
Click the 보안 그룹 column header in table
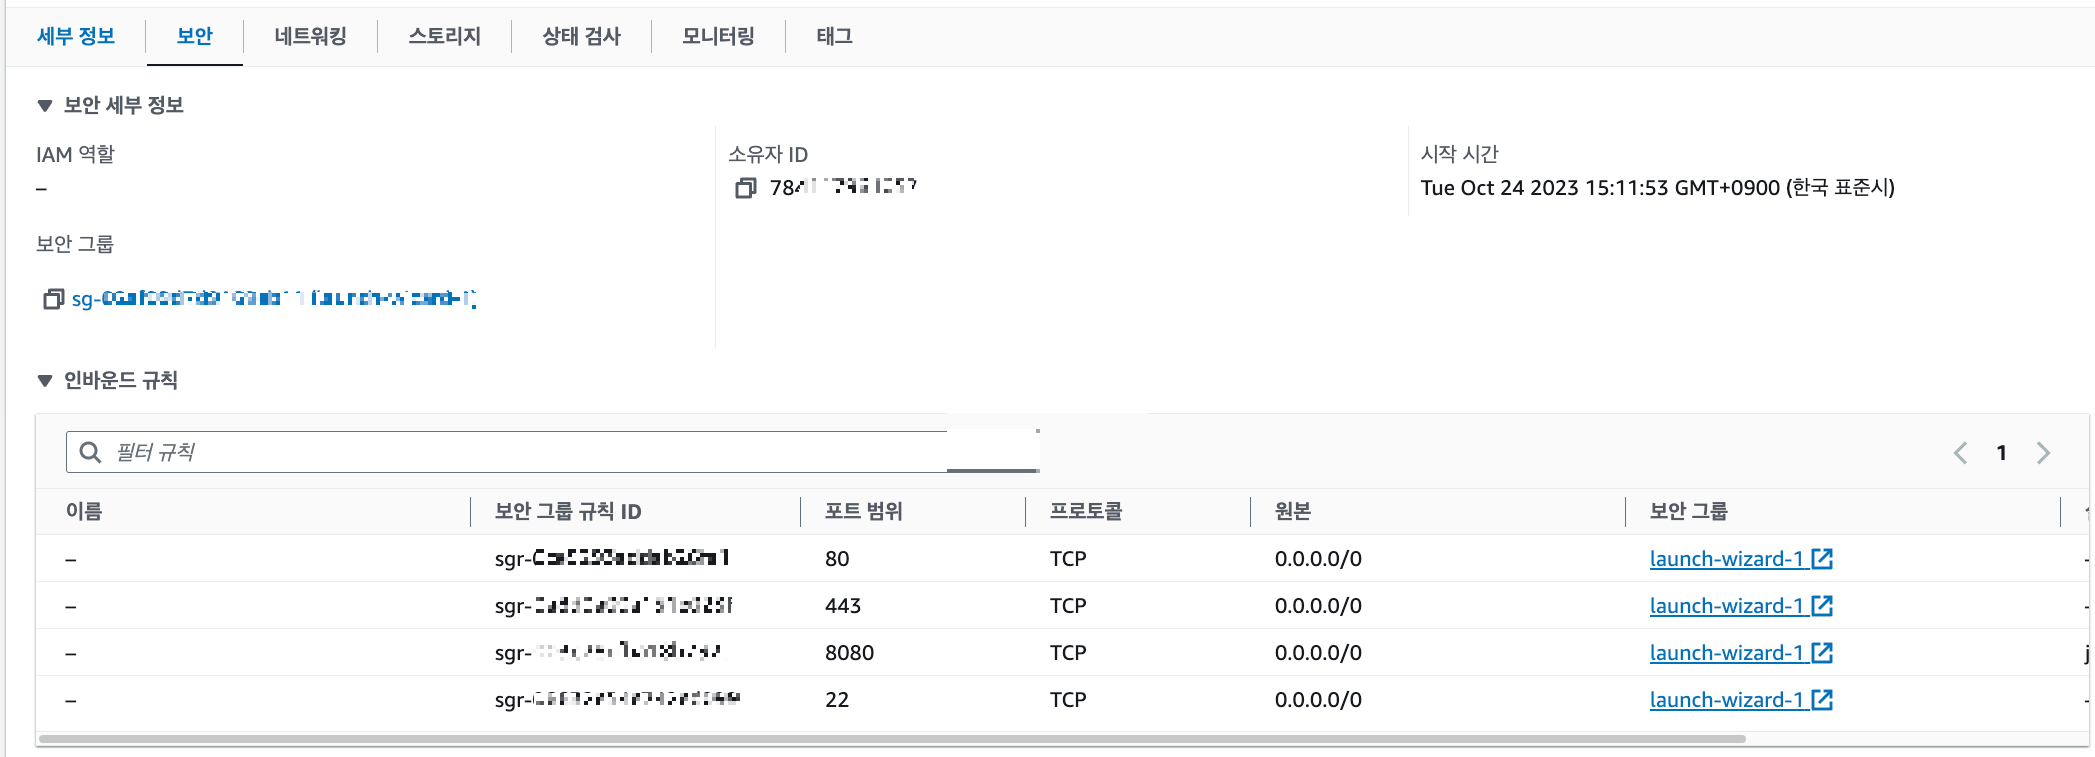[x=1689, y=511]
